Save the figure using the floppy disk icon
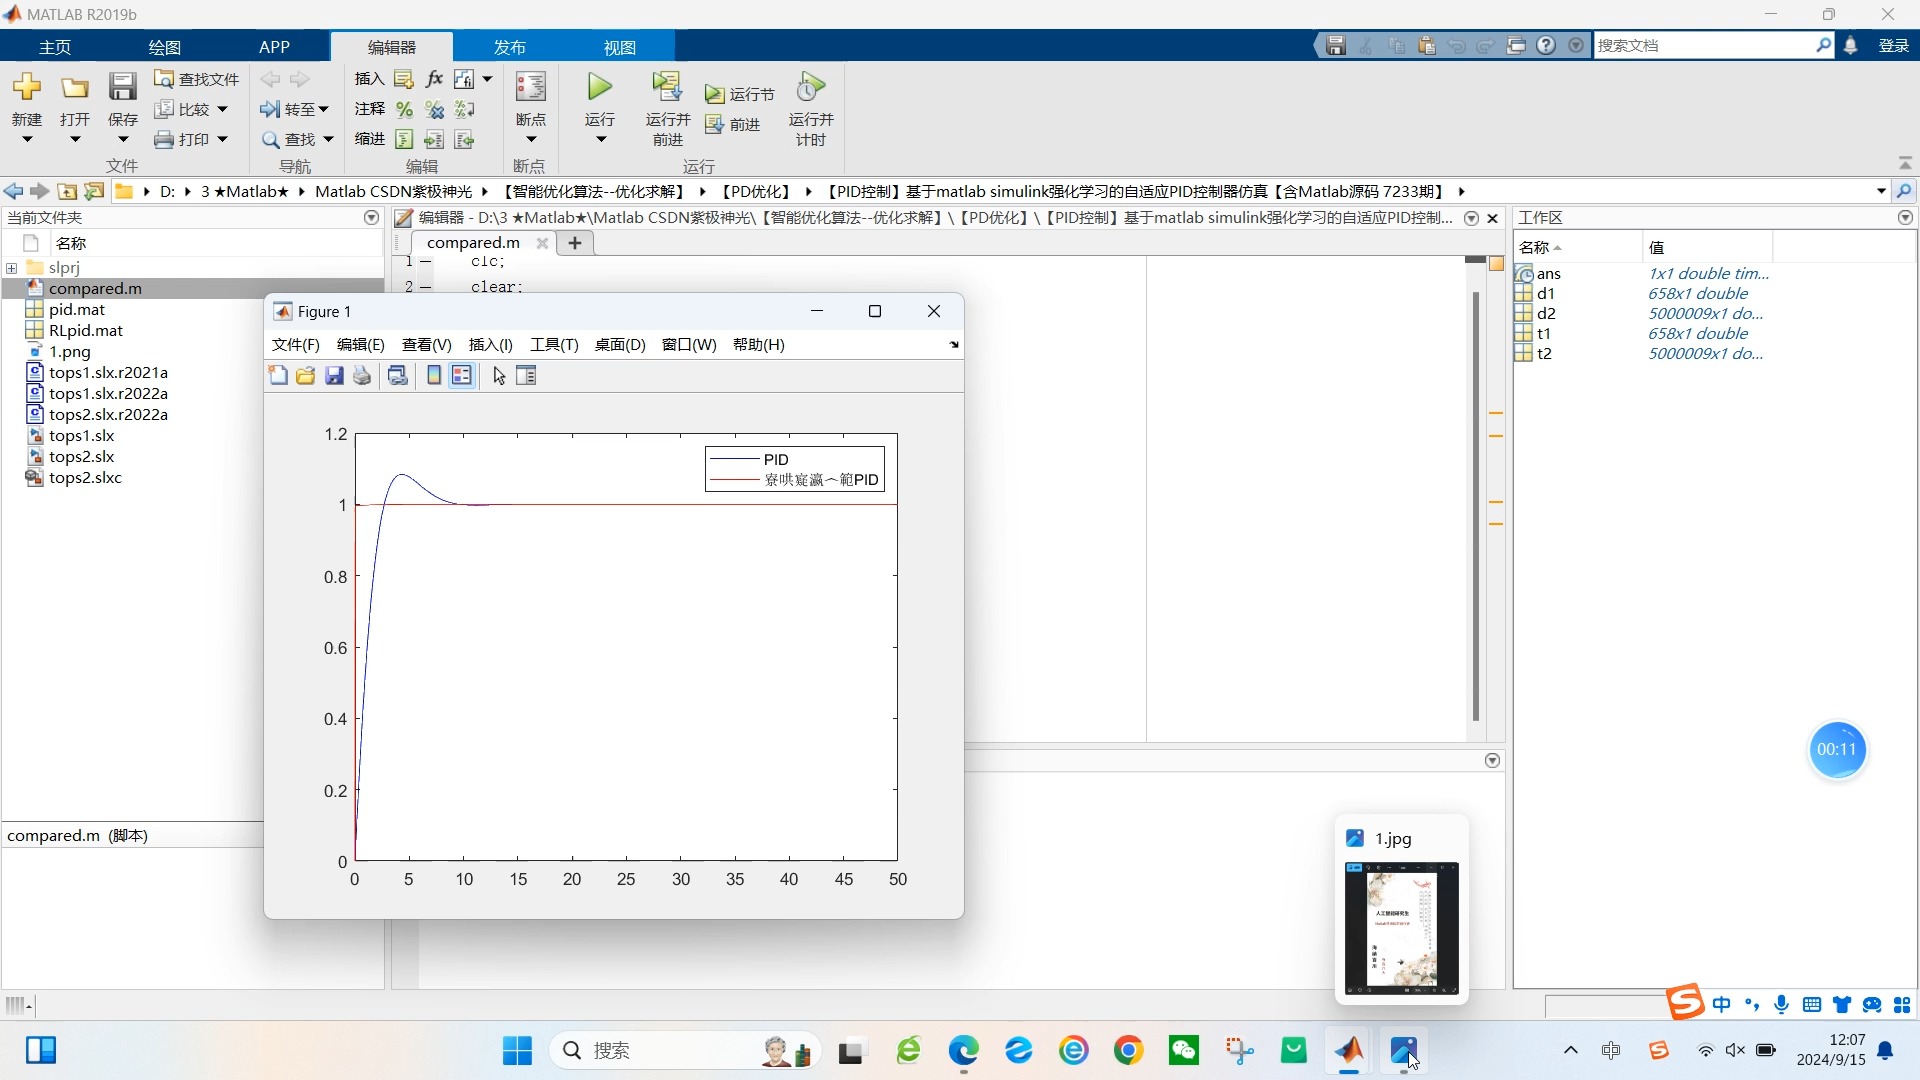This screenshot has width=1920, height=1080. (x=334, y=376)
